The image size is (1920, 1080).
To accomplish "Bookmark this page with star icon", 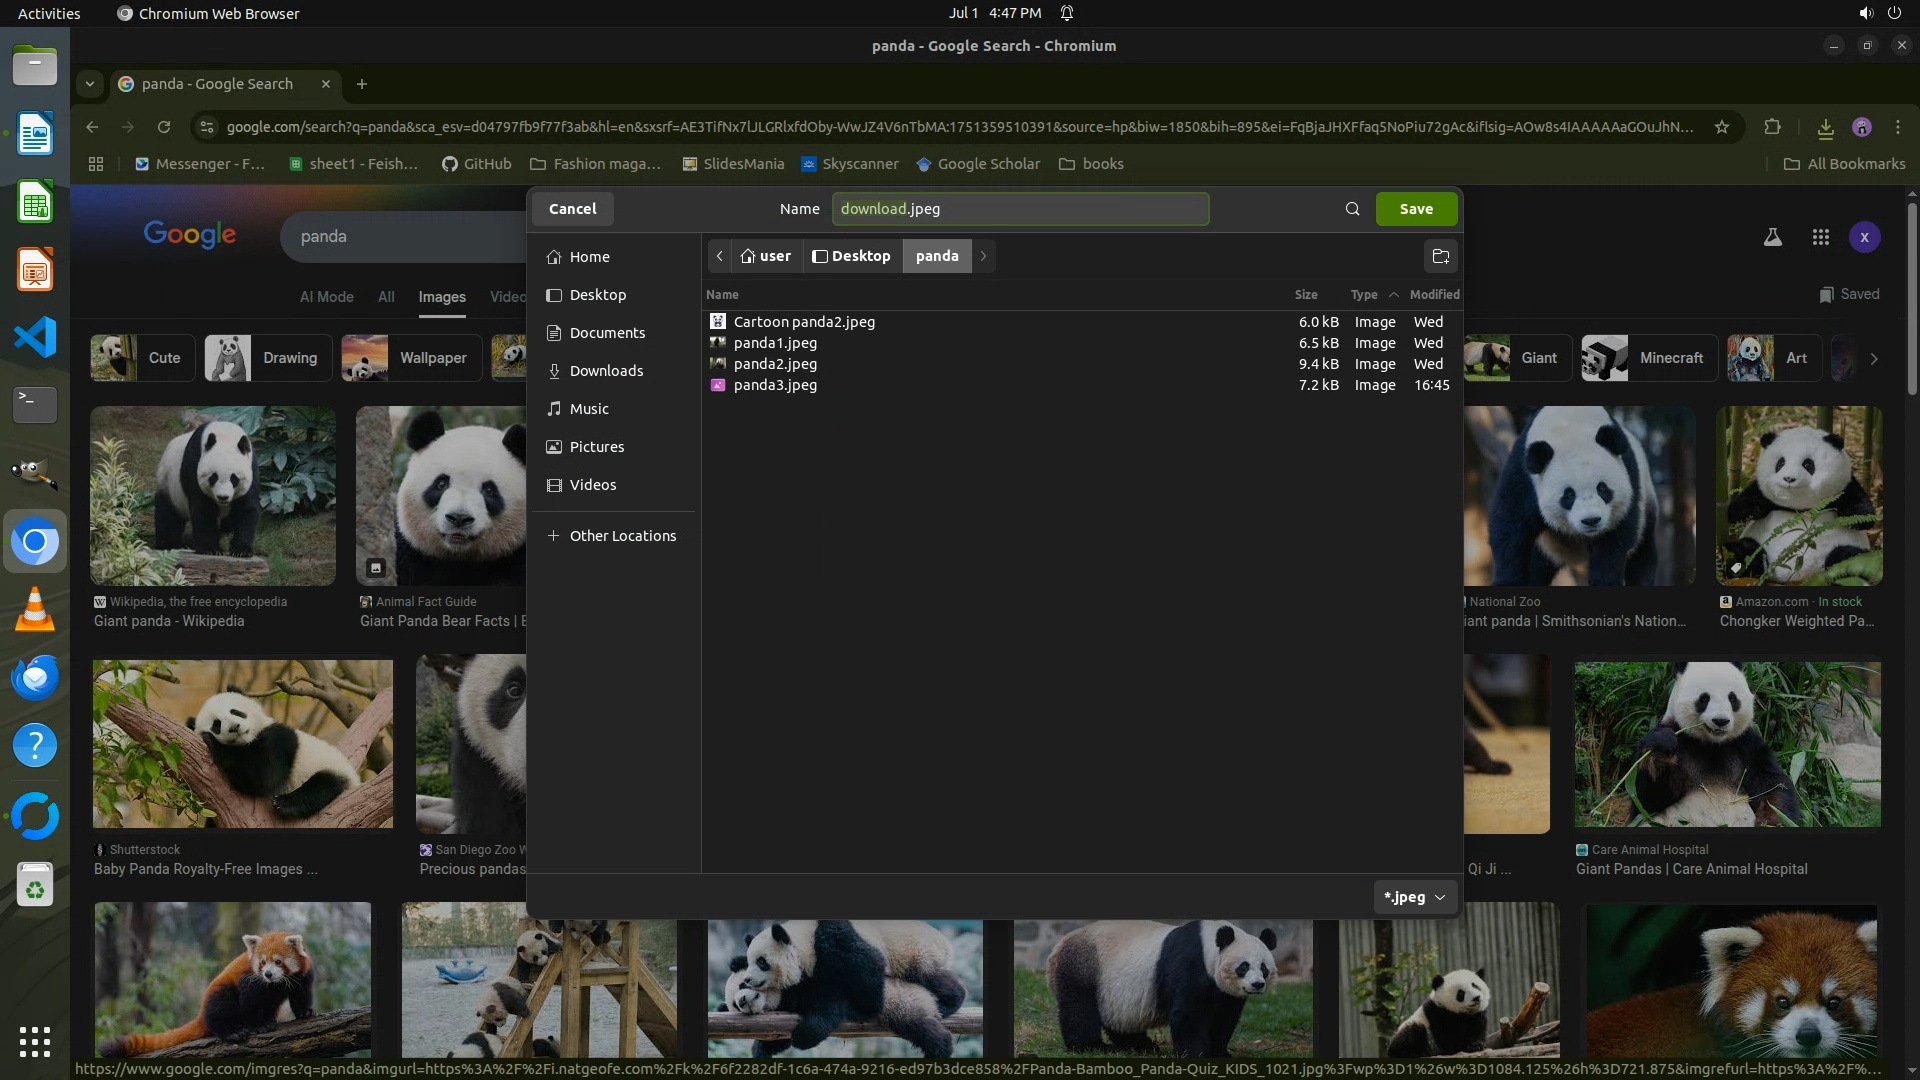I will (x=1721, y=127).
